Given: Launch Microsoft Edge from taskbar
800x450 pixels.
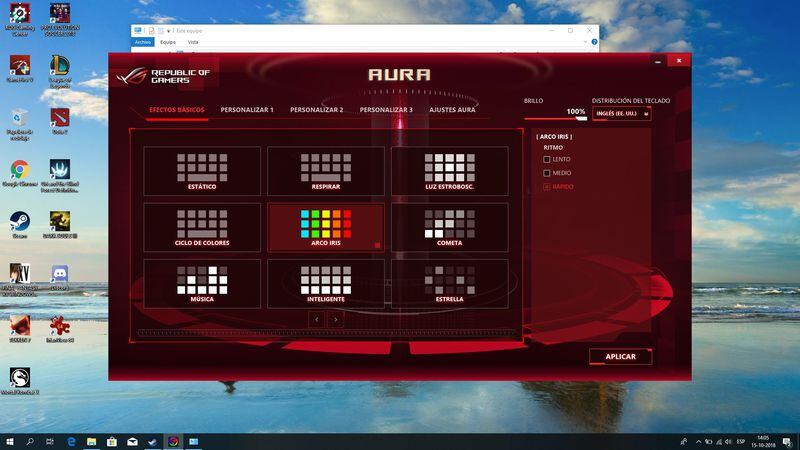Looking at the screenshot, I should point(71,442).
